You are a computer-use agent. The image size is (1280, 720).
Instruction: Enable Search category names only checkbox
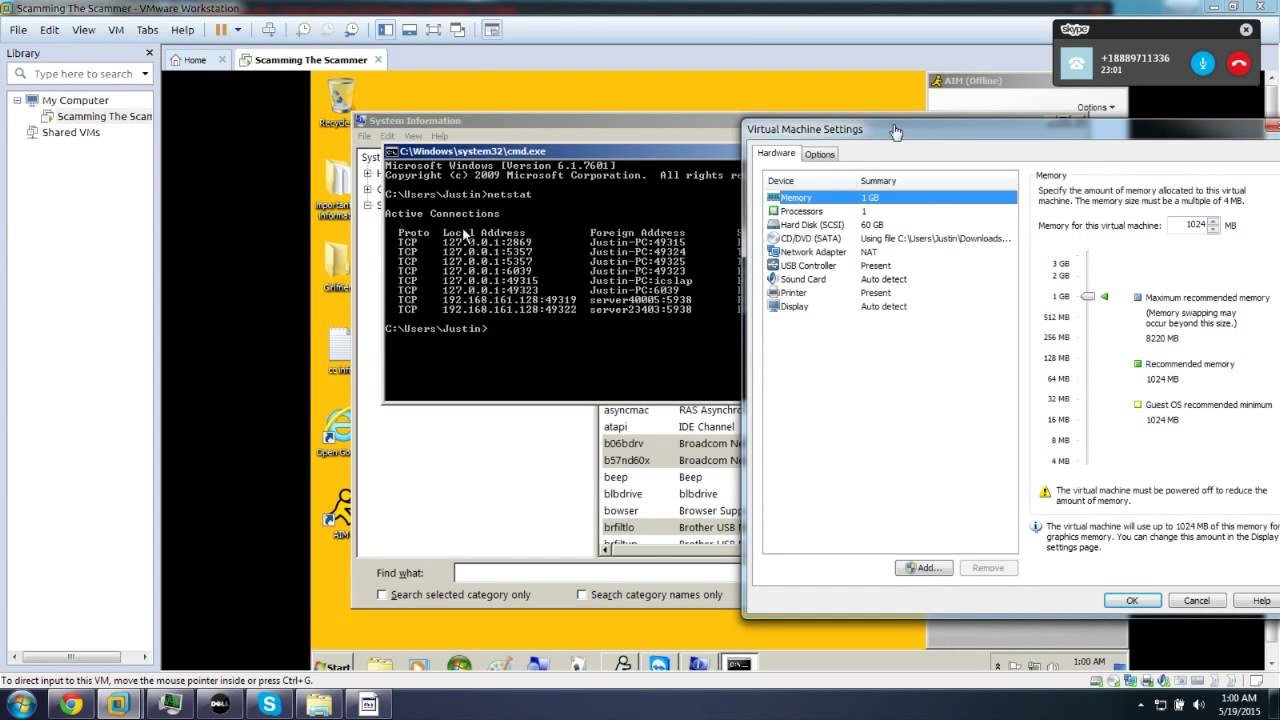[x=582, y=595]
